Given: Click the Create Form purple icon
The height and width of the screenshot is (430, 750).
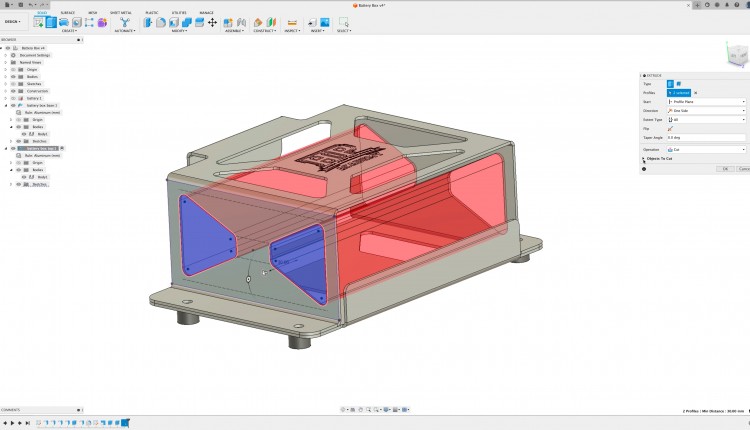Looking at the screenshot, I should coord(102,22).
